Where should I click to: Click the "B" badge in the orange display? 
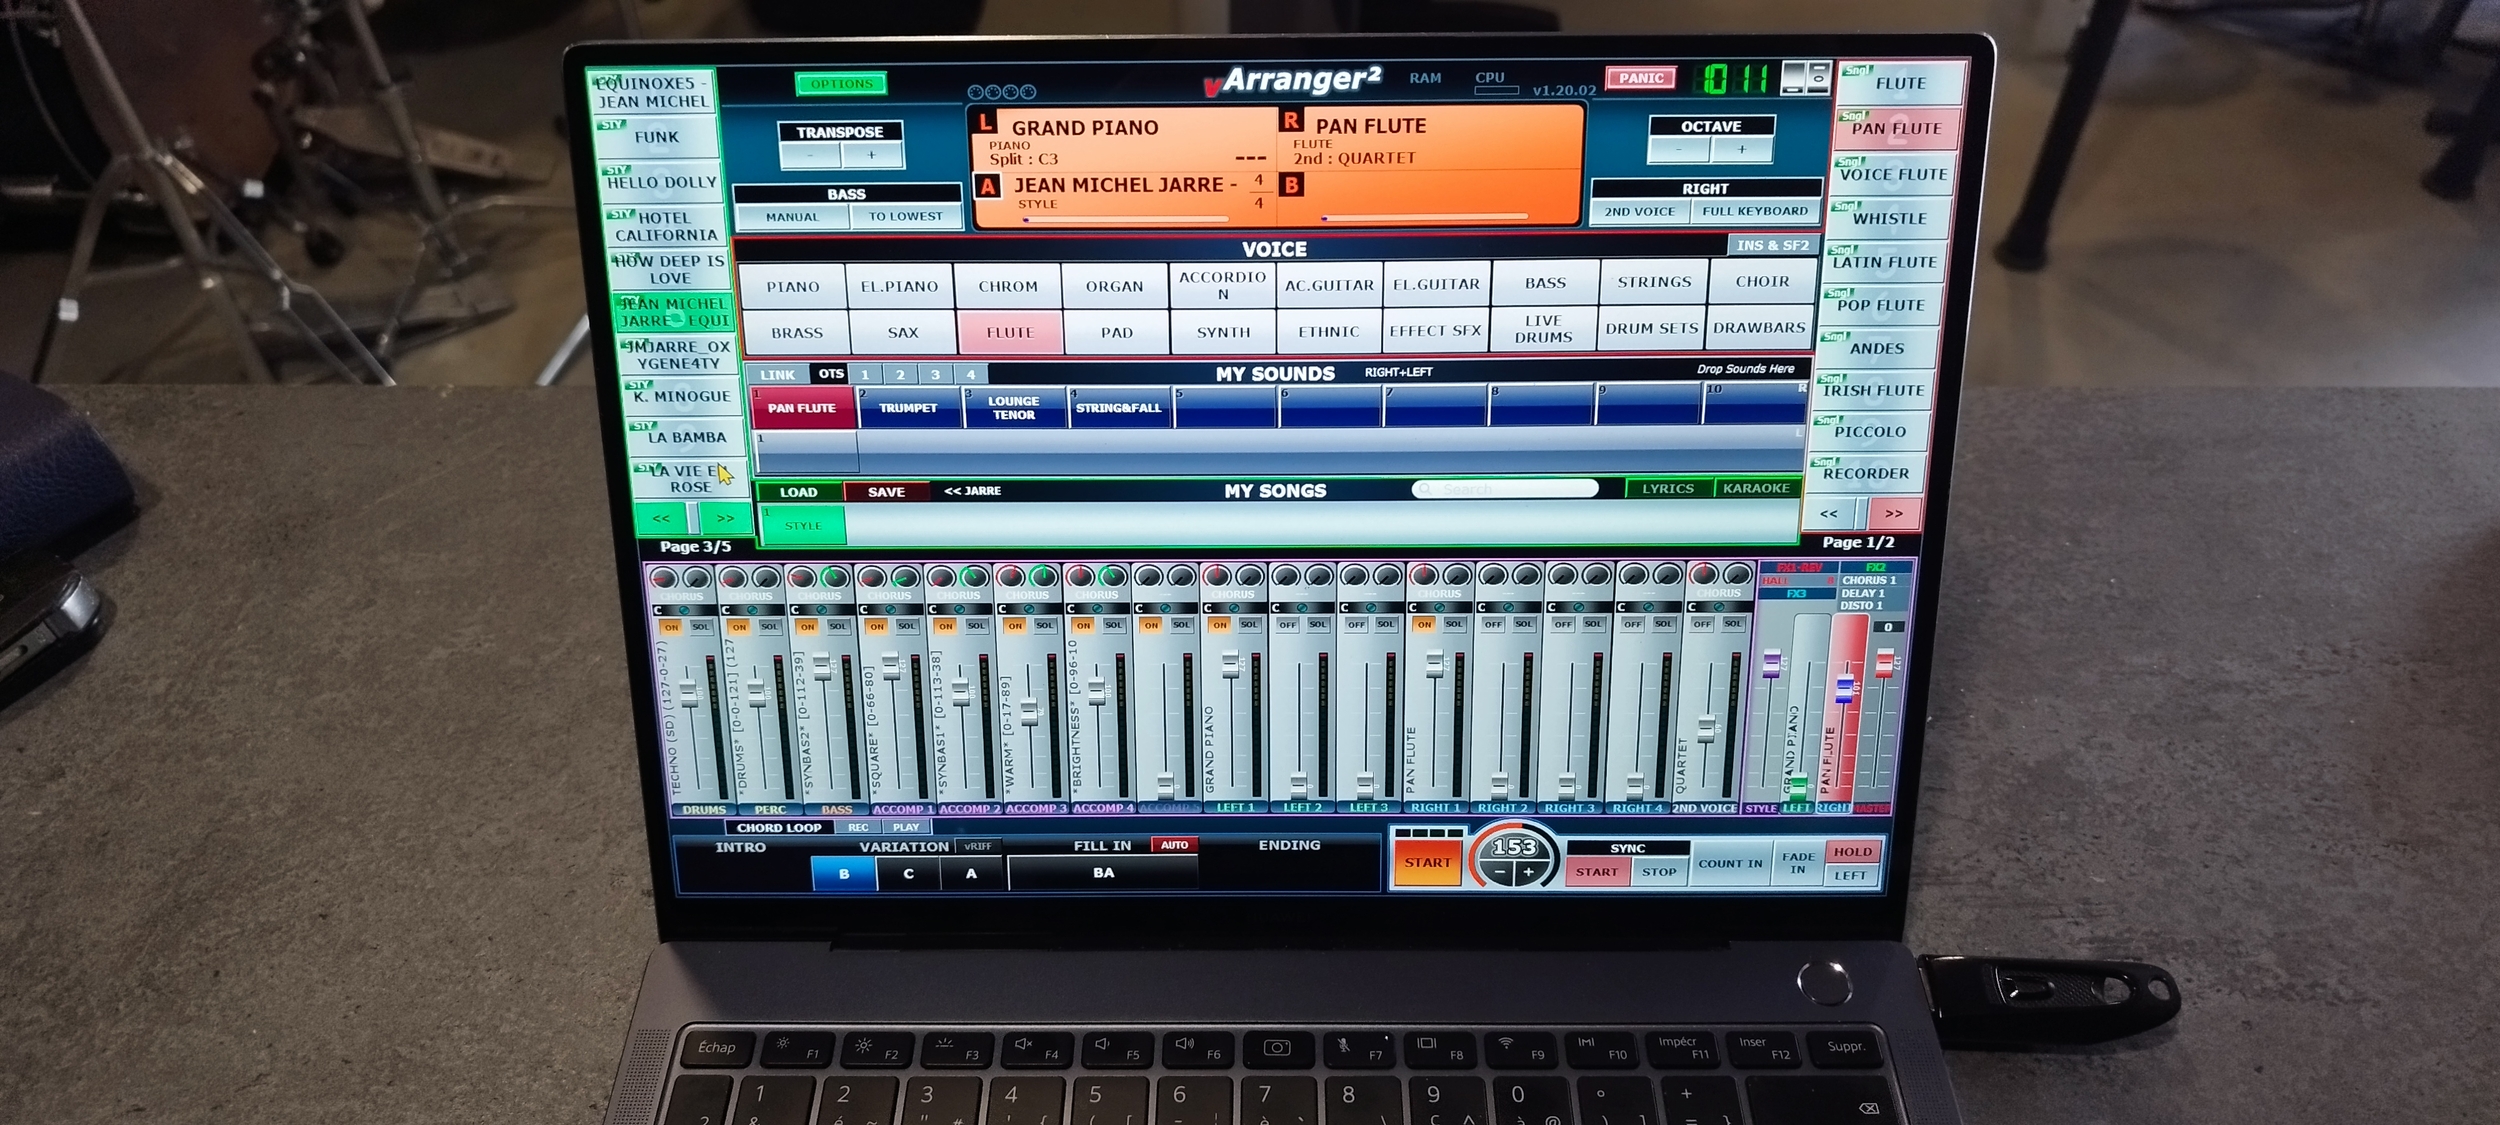tap(1292, 185)
